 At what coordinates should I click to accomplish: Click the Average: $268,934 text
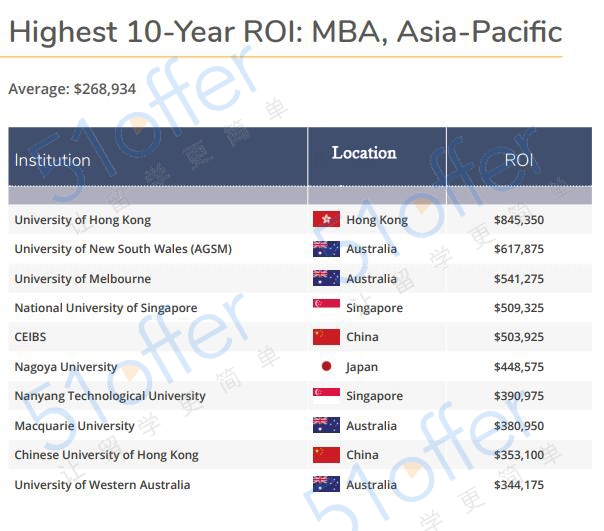(x=72, y=89)
